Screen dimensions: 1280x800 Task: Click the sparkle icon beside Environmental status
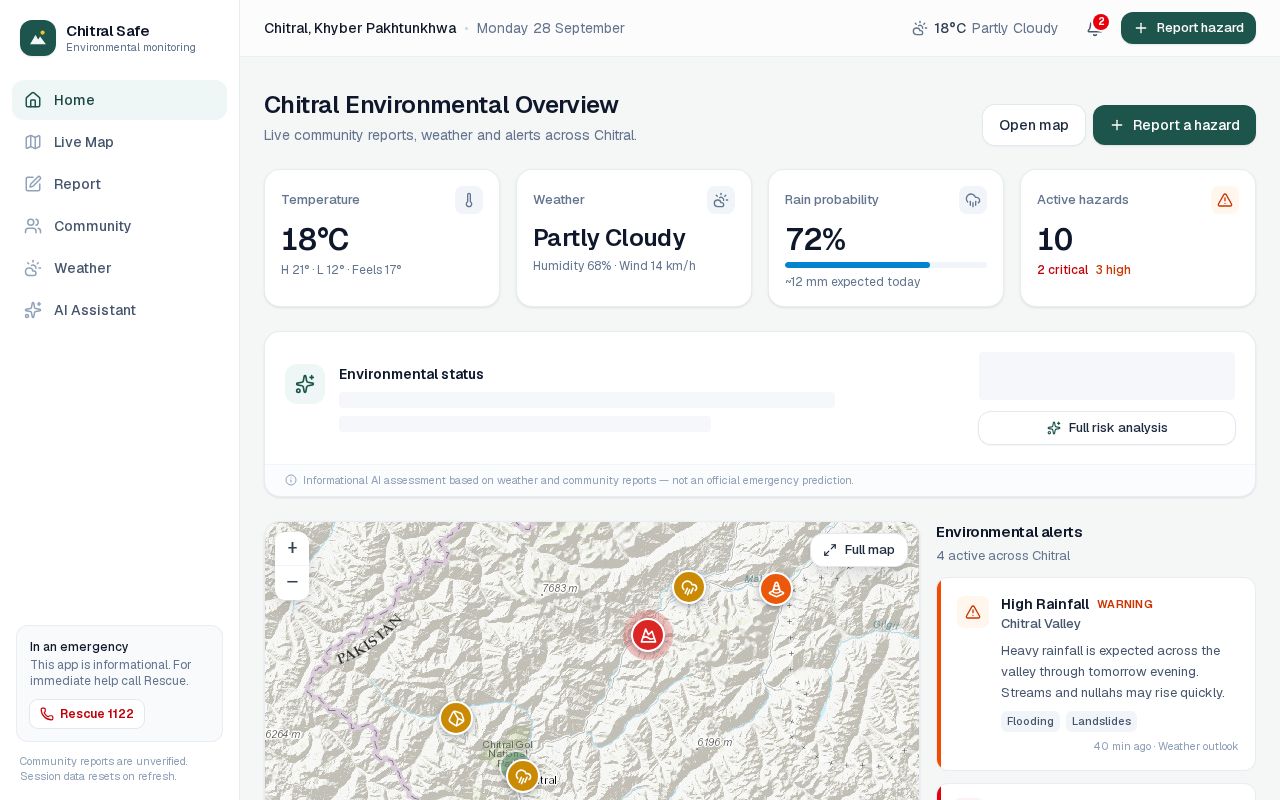pos(305,384)
